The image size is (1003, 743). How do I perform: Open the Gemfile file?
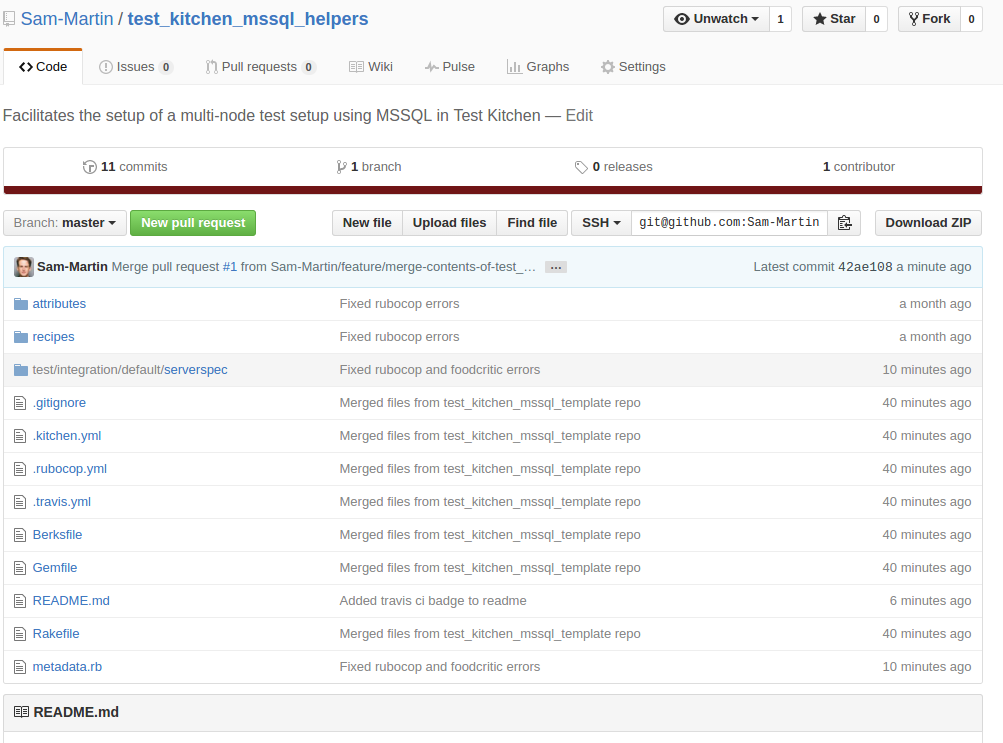55,568
